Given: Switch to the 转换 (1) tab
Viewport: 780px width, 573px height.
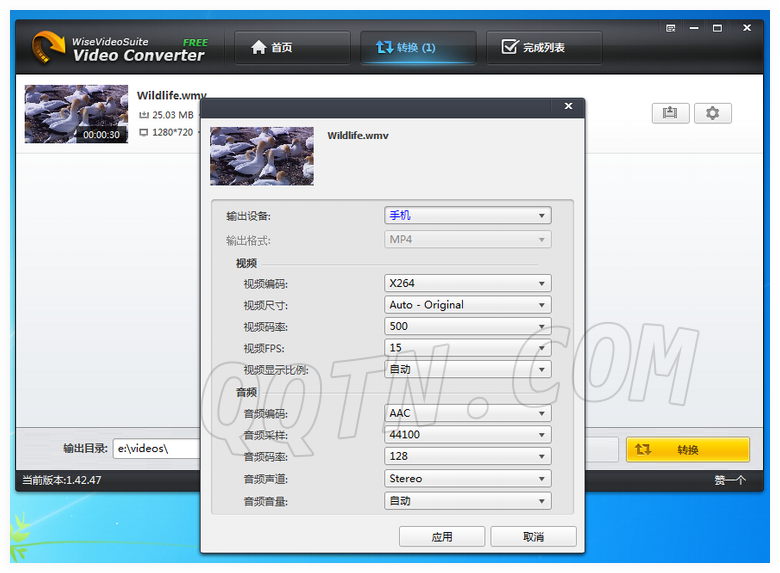Looking at the screenshot, I should (x=418, y=47).
